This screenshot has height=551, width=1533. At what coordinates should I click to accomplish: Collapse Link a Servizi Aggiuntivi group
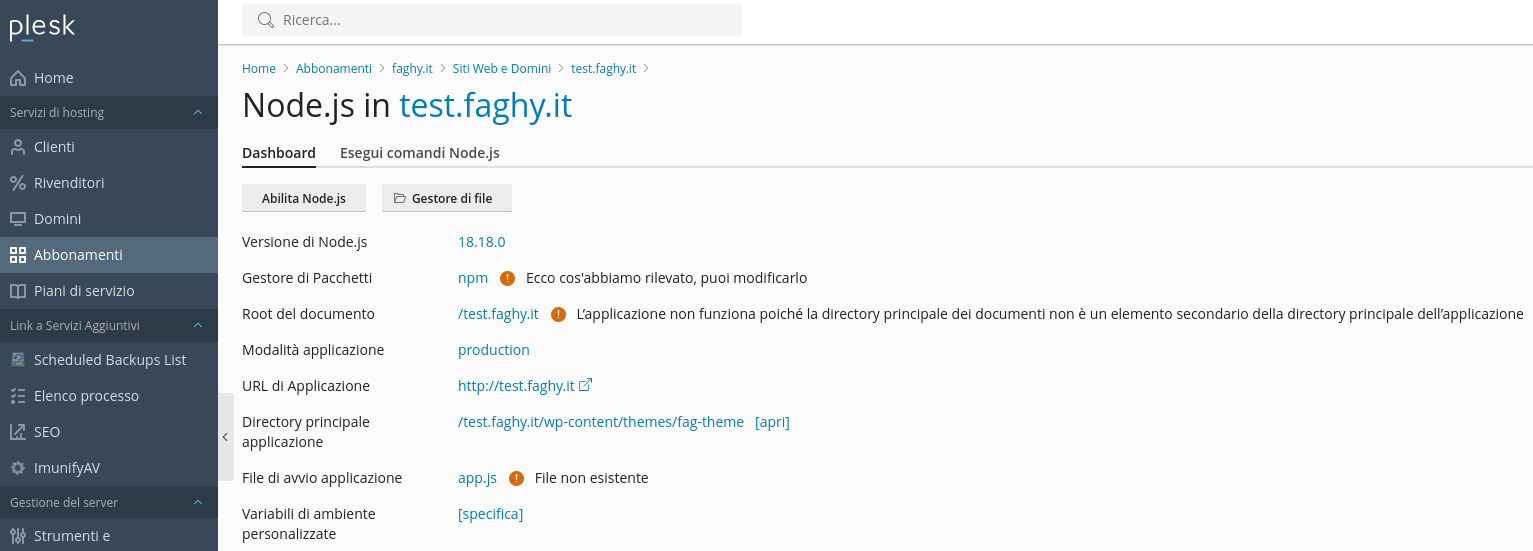pos(198,326)
